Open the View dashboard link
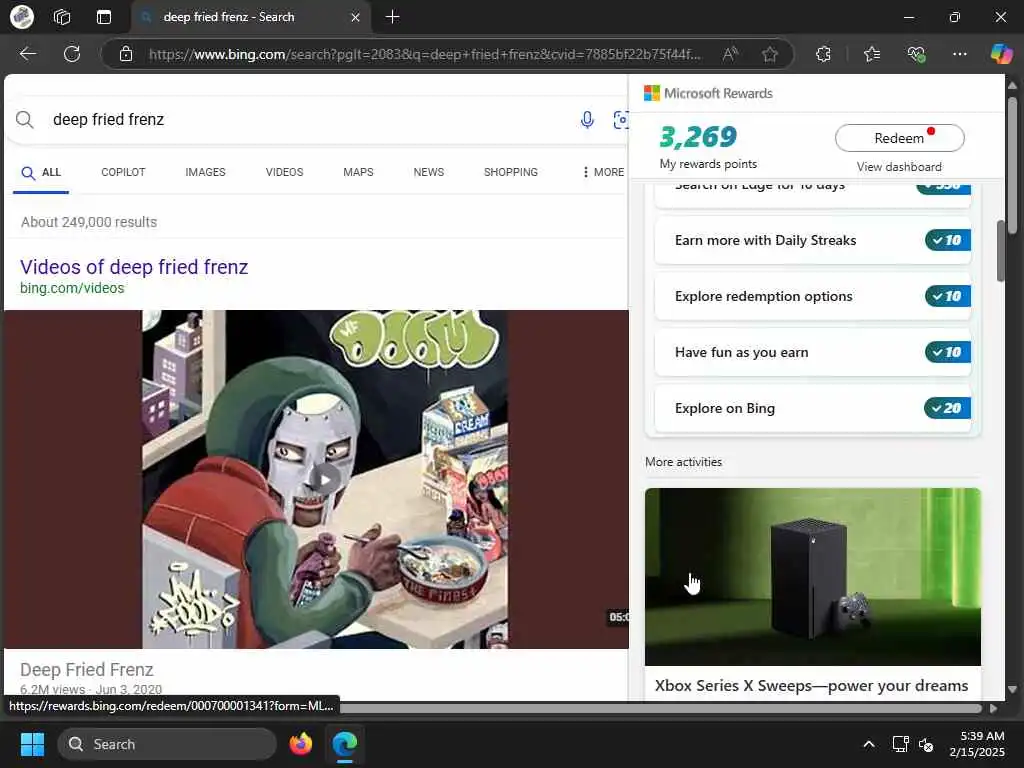The image size is (1024, 768). click(x=899, y=167)
